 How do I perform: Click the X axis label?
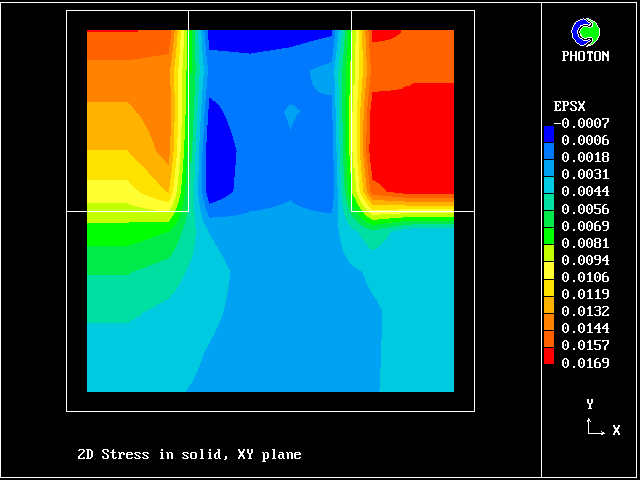click(x=616, y=430)
